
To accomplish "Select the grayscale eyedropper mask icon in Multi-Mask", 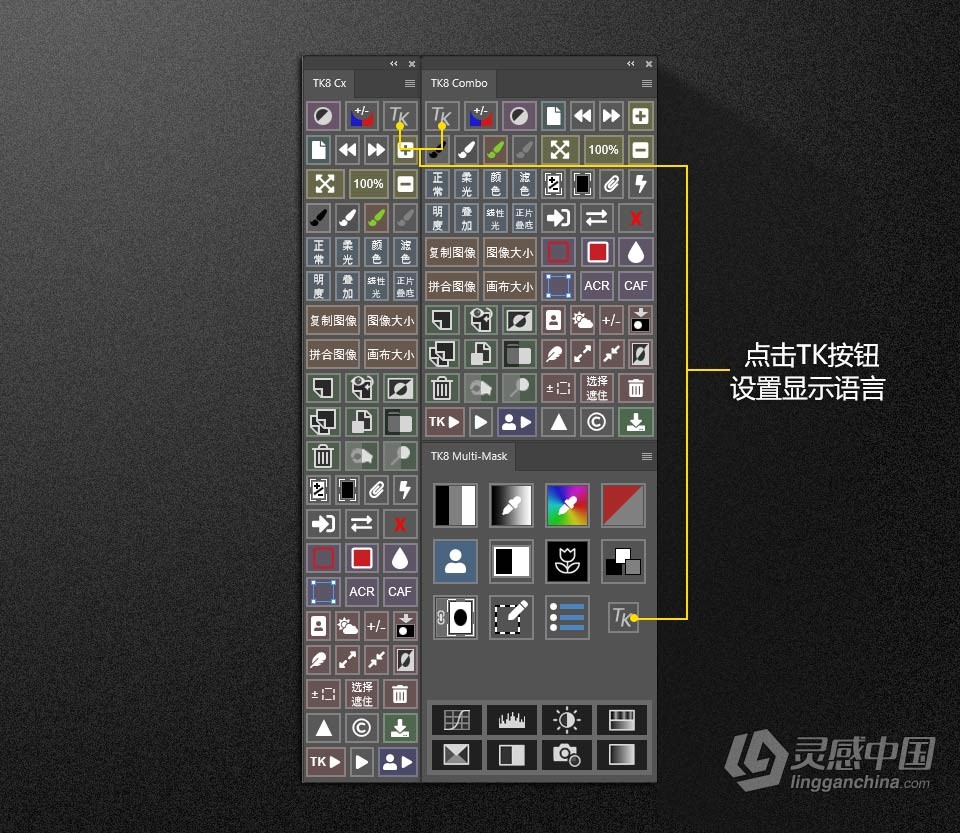I will [511, 505].
